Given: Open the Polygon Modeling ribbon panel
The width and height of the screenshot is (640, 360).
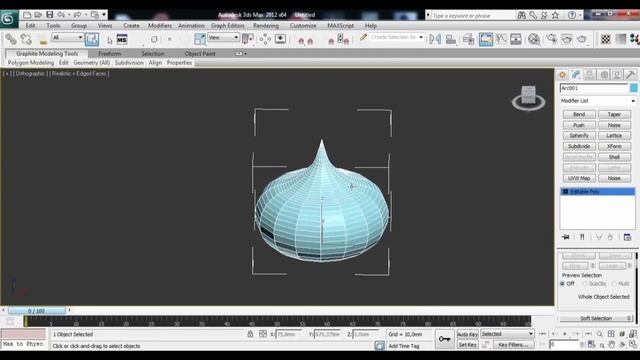Looking at the screenshot, I should click(x=31, y=63).
